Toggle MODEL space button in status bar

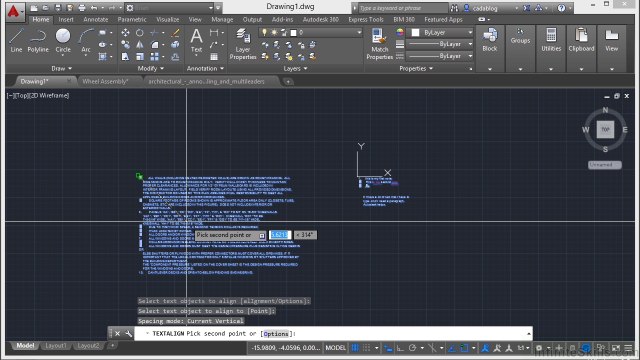tap(336, 348)
